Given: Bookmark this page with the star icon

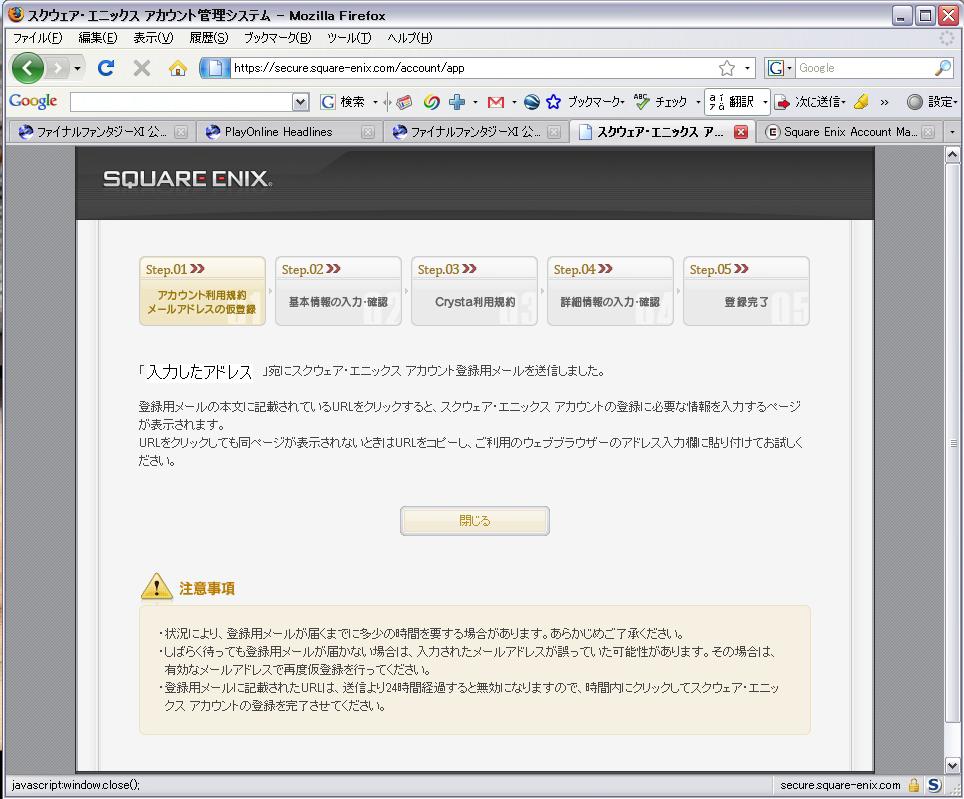Looking at the screenshot, I should [x=727, y=68].
